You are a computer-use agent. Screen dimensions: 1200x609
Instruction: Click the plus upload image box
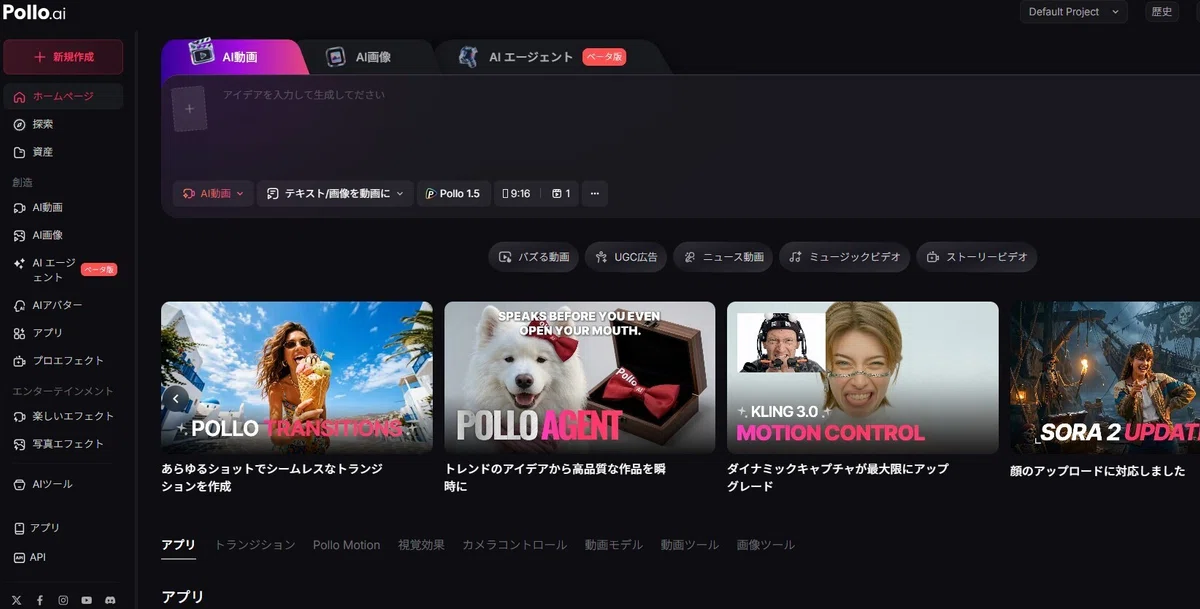189,108
